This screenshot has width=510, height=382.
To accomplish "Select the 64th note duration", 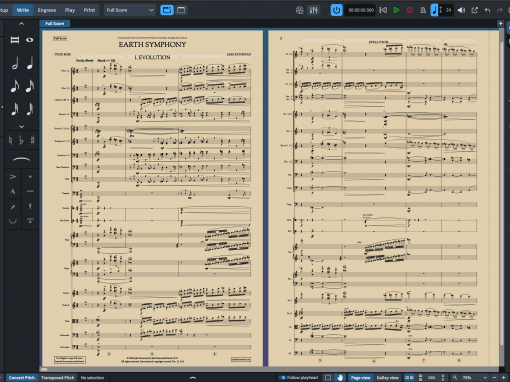I will coord(30,109).
